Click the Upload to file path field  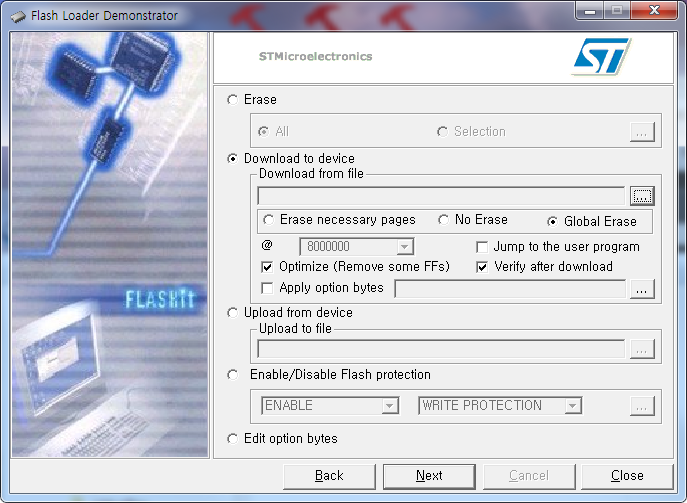tap(441, 349)
